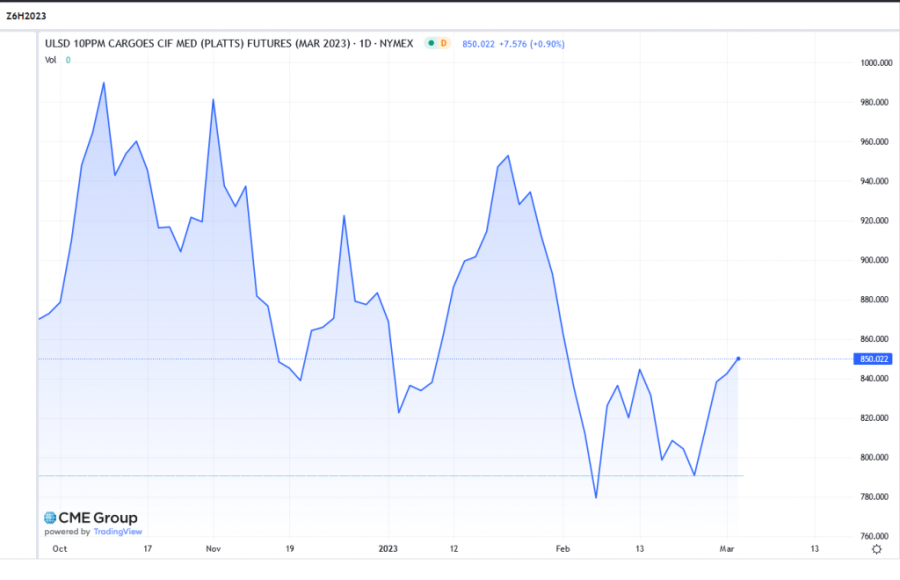This screenshot has width=900, height=580.
Task: Click the 2023 label on time axis
Action: tap(388, 549)
